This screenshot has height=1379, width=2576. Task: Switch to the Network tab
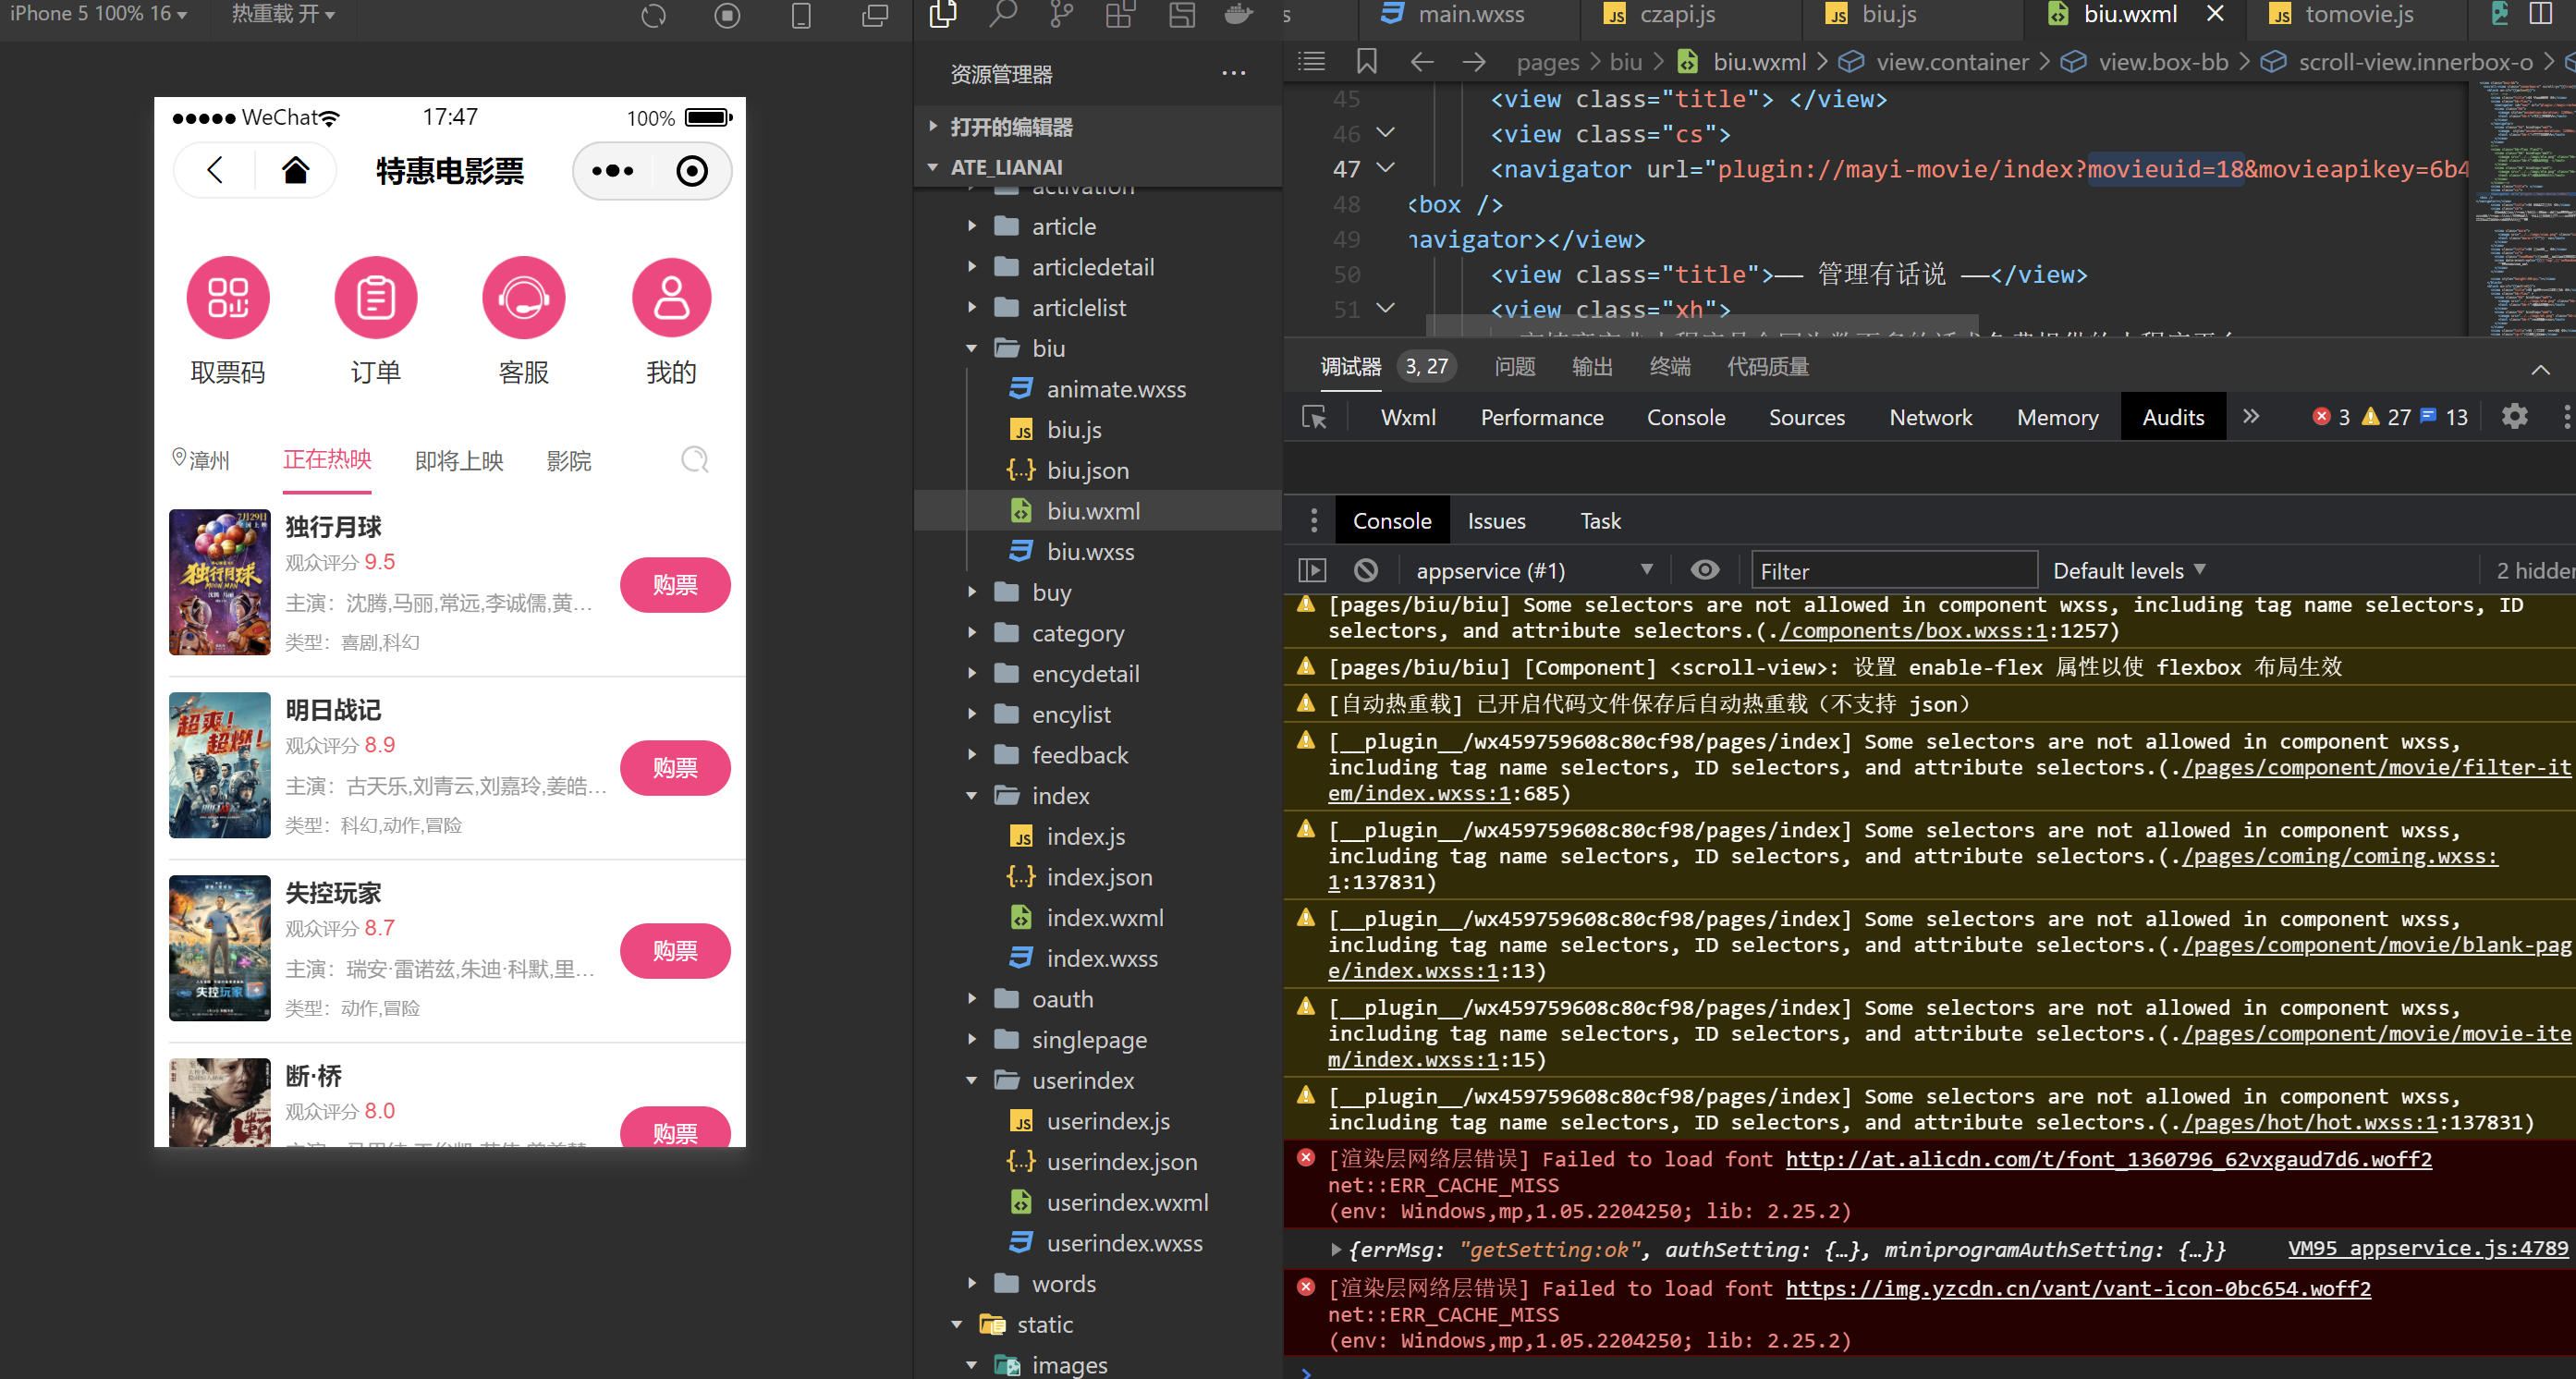click(x=1930, y=417)
